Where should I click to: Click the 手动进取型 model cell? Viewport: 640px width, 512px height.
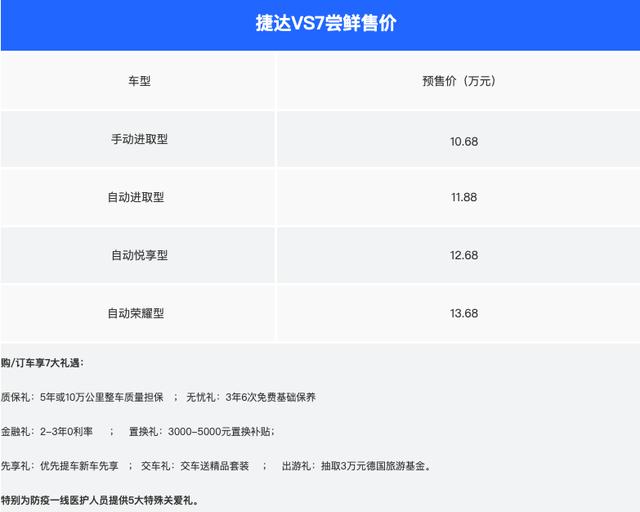tap(139, 139)
